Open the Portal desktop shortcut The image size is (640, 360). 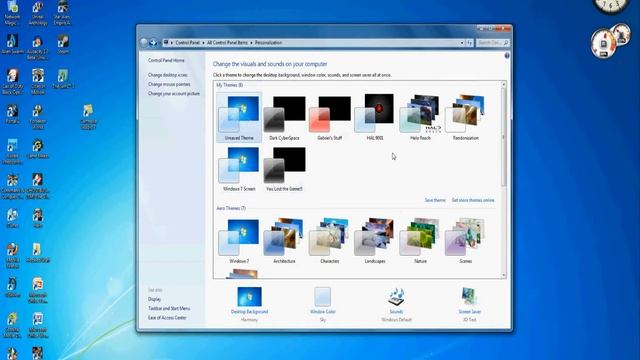[12, 114]
